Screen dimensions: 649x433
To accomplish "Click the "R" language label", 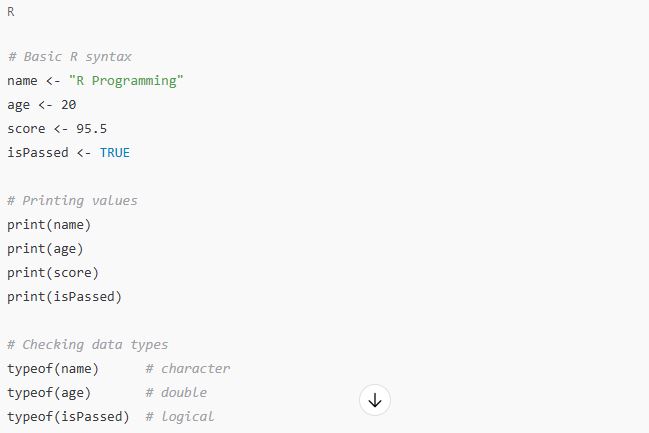I will [x=11, y=12].
